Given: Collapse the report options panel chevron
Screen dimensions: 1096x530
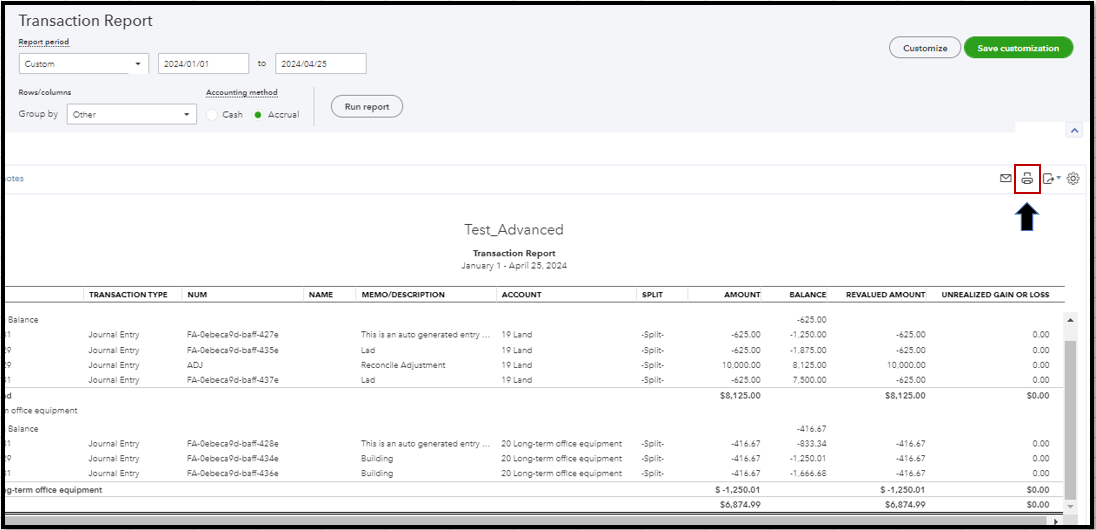Looking at the screenshot, I should point(1074,131).
